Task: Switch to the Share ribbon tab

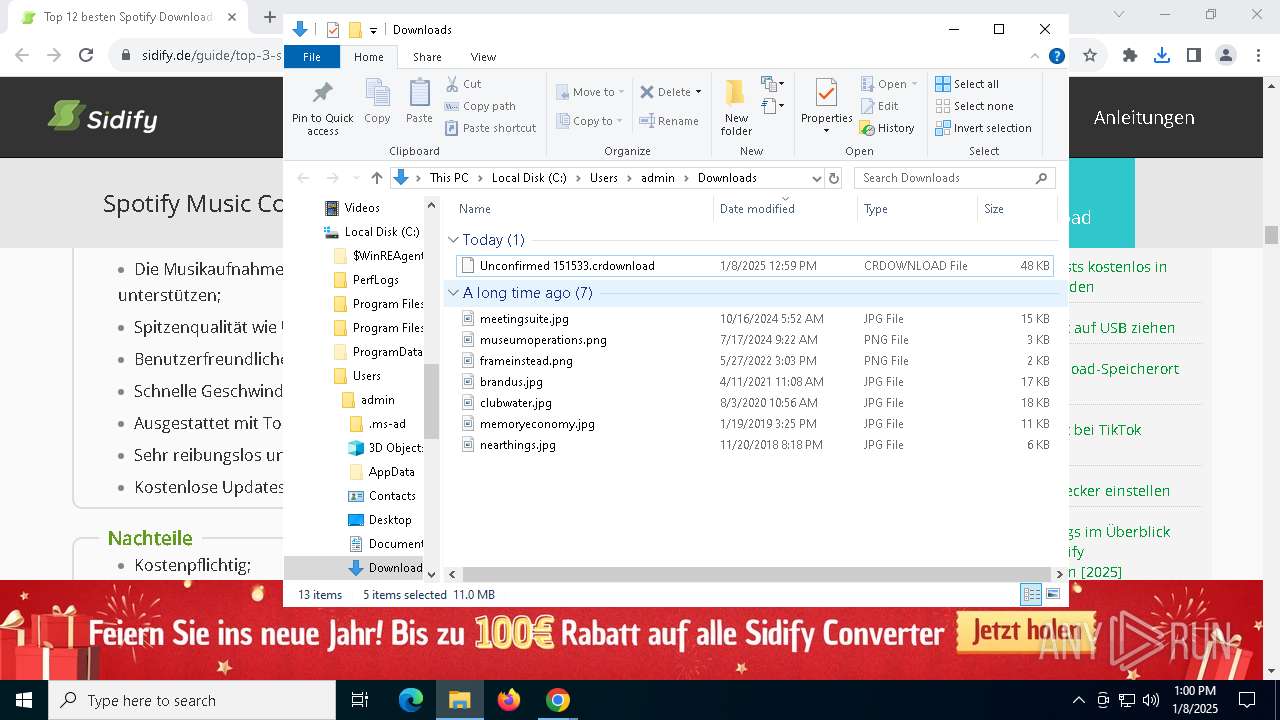Action: tap(427, 57)
